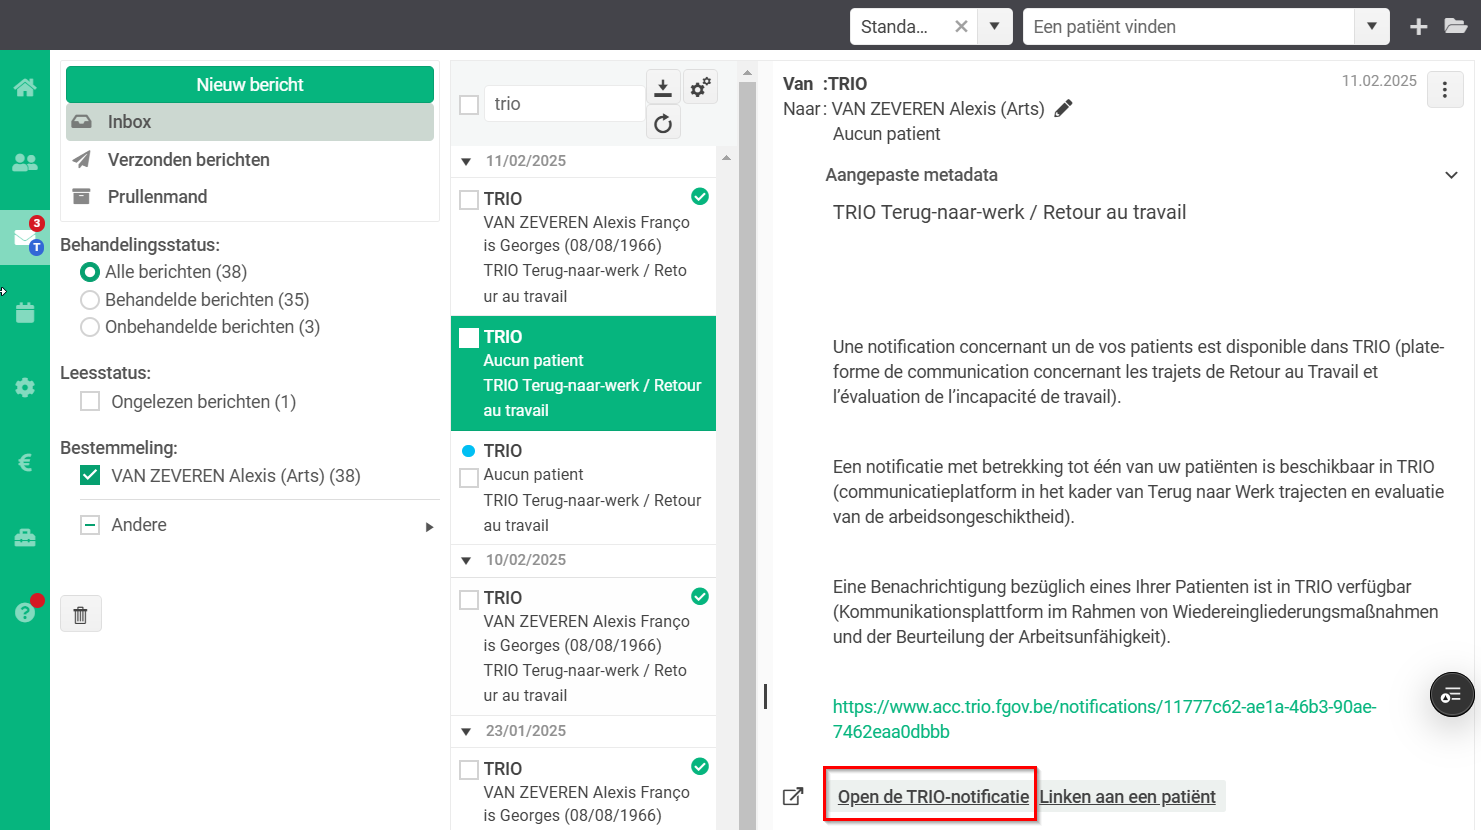Collapse the 23/01/2025 date group

pos(466,732)
